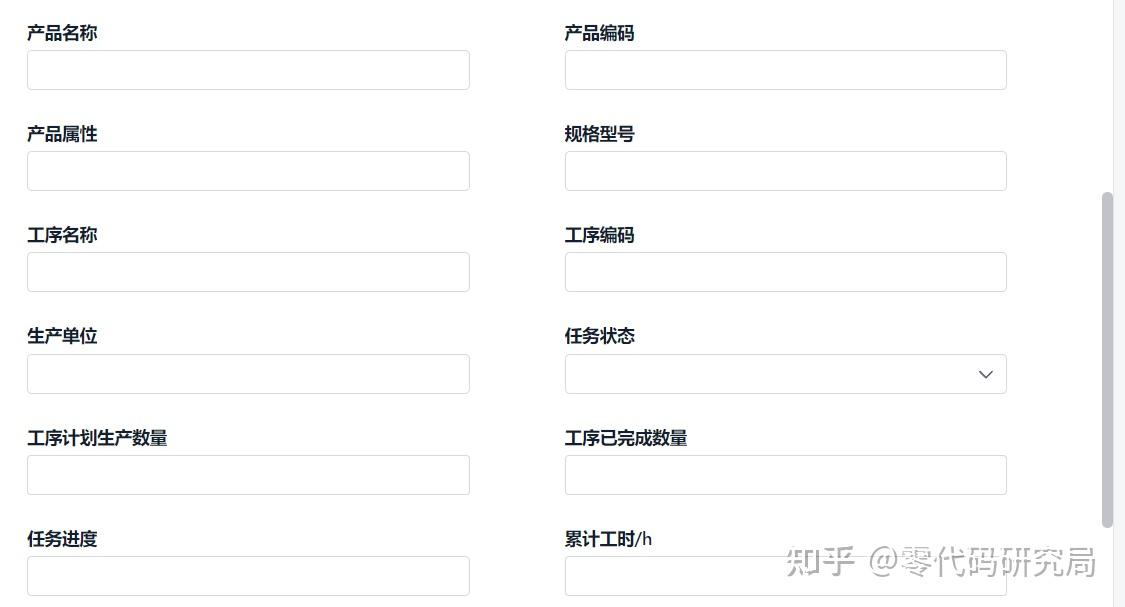This screenshot has height=607, width=1125.
Task: Select the 任务进度 input field
Action: [248, 576]
